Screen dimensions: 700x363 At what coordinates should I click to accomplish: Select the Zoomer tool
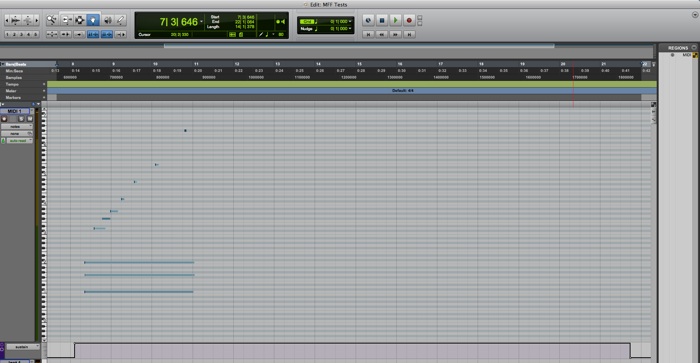pyautogui.click(x=52, y=20)
